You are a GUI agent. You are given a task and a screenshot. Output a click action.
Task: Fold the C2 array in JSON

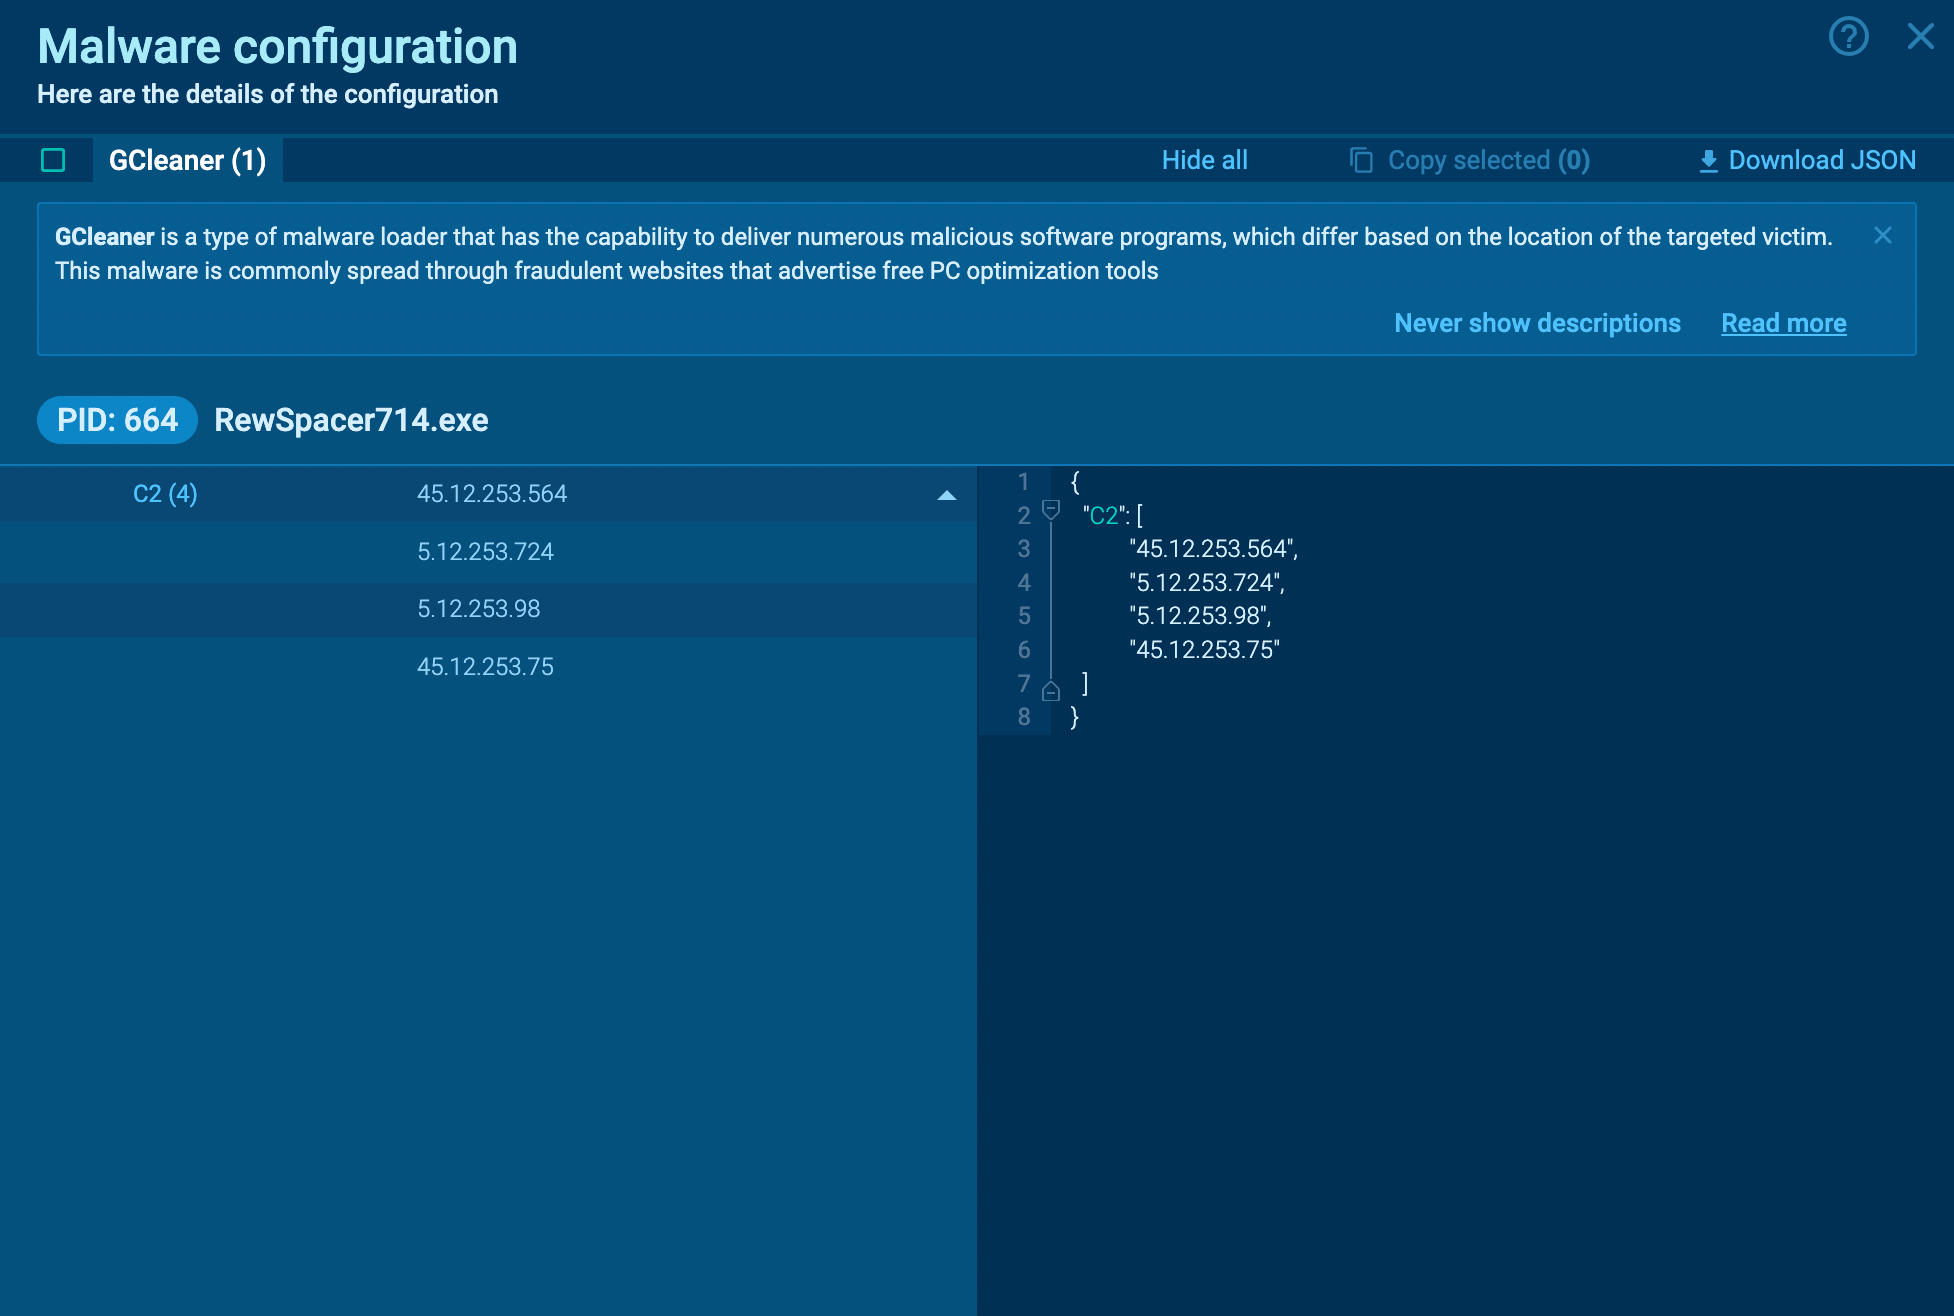pyautogui.click(x=1050, y=510)
